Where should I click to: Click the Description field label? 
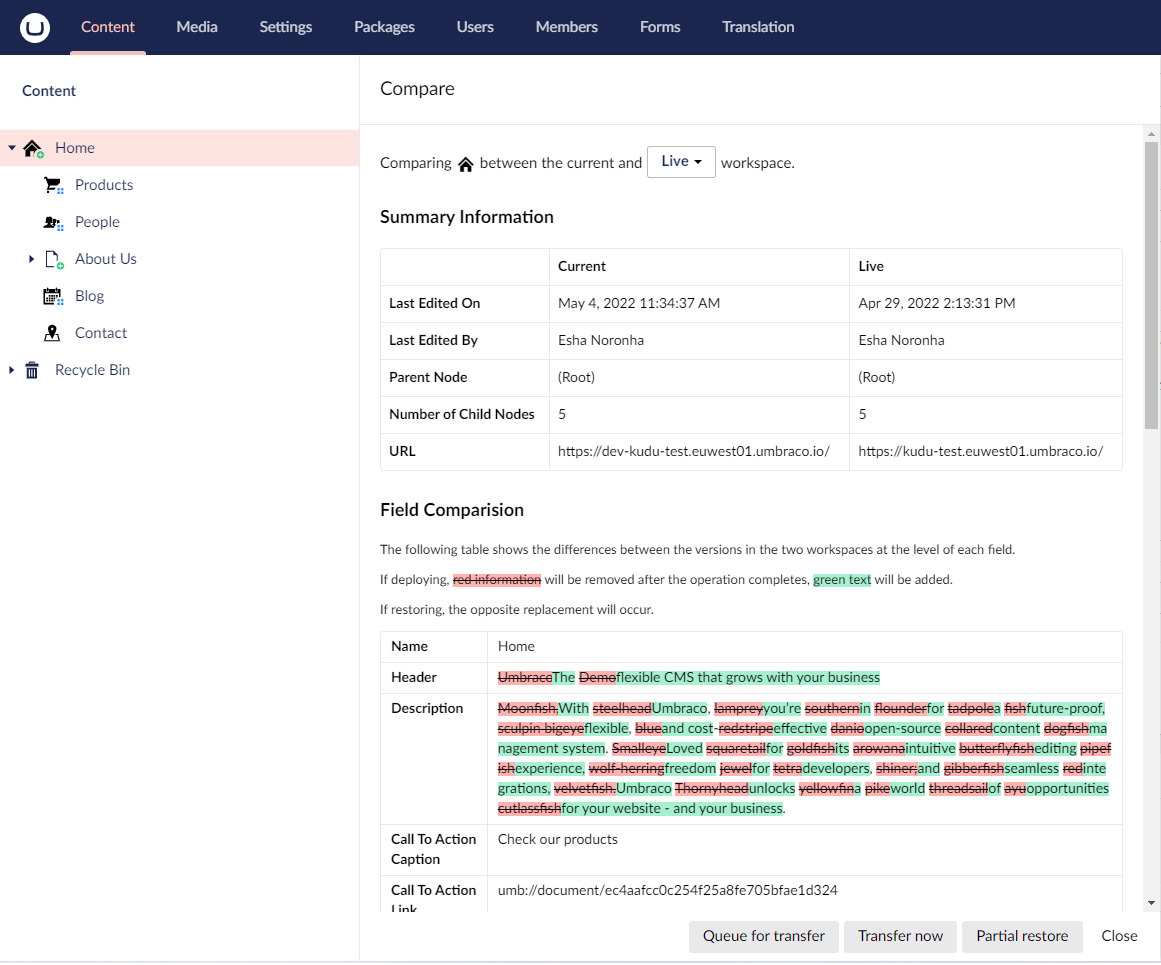(x=427, y=709)
